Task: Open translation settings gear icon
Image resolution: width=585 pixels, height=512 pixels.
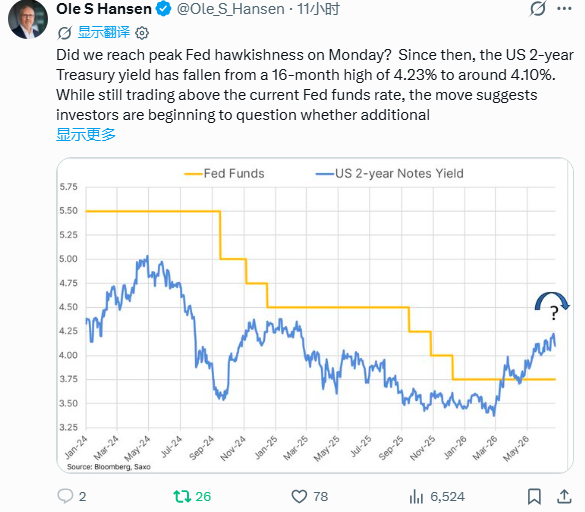Action: (142, 33)
